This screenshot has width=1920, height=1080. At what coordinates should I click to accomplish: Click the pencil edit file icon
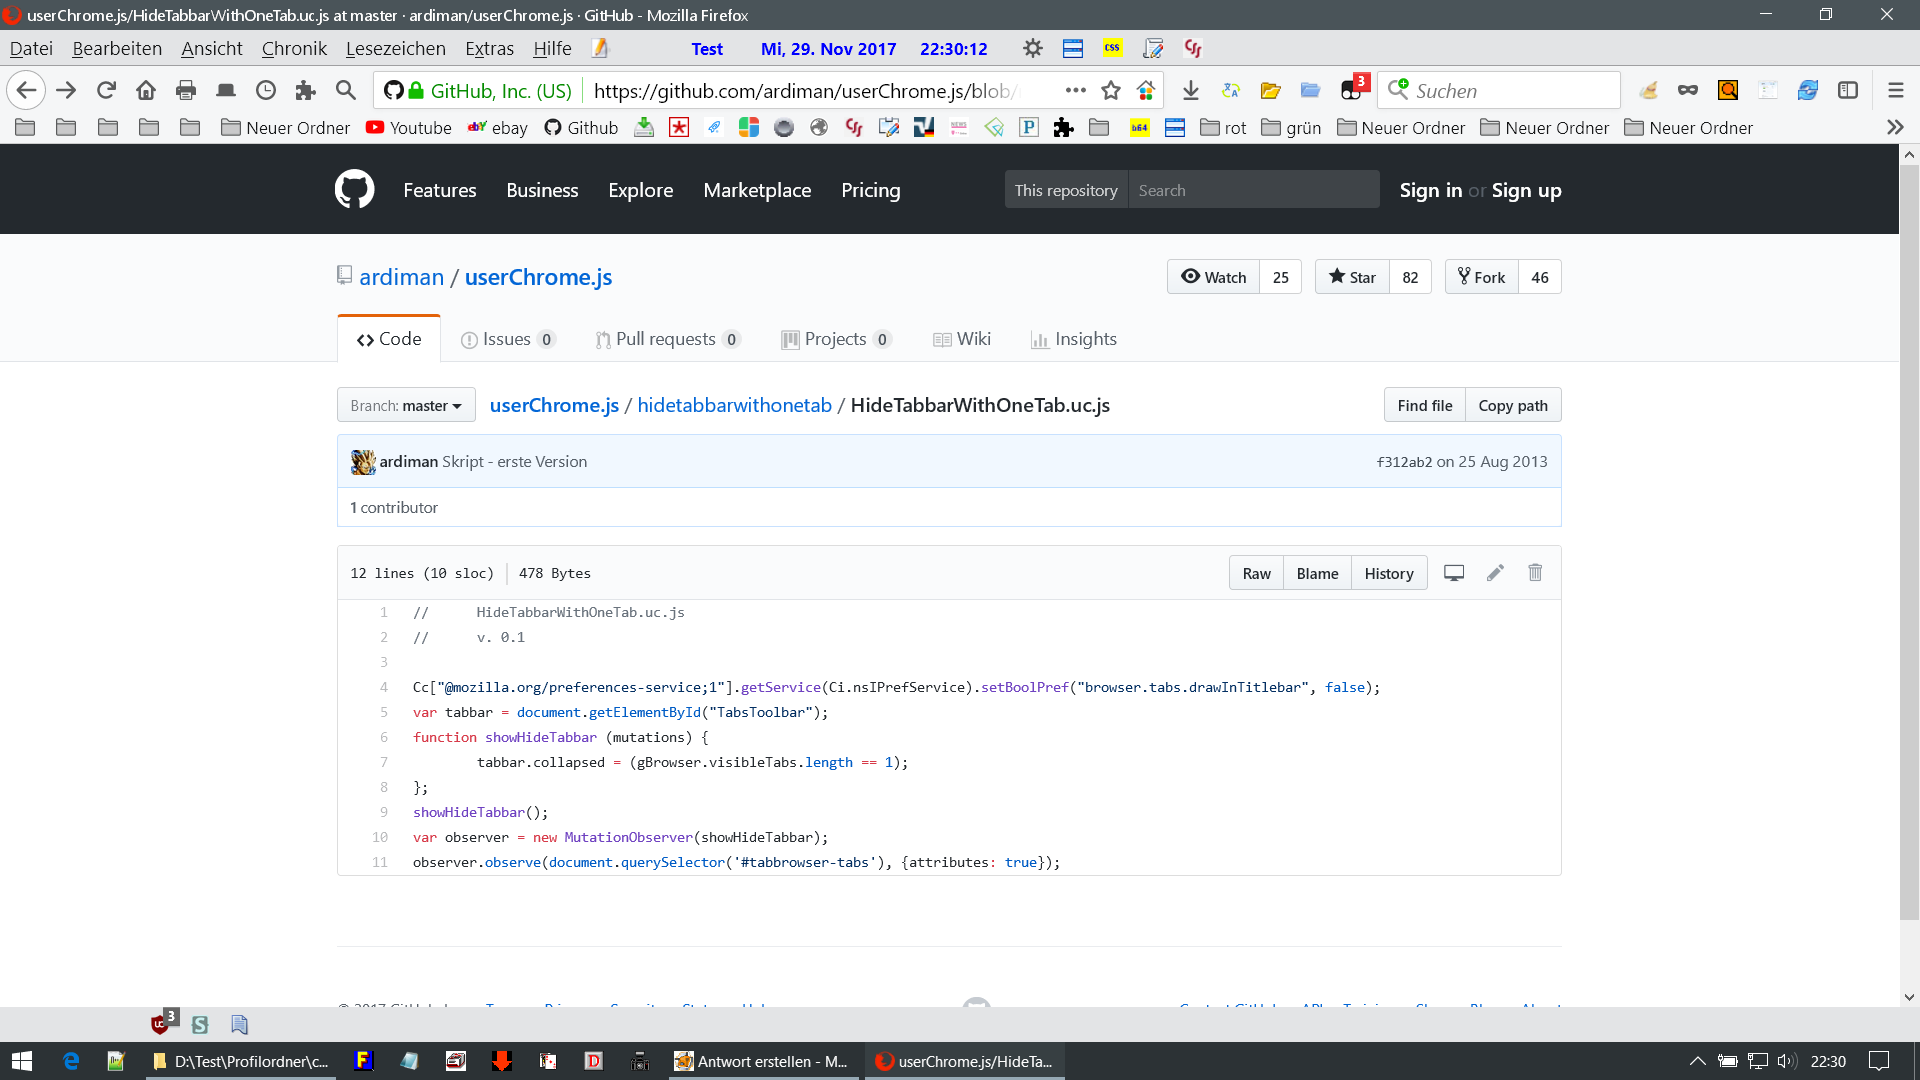pos(1495,573)
